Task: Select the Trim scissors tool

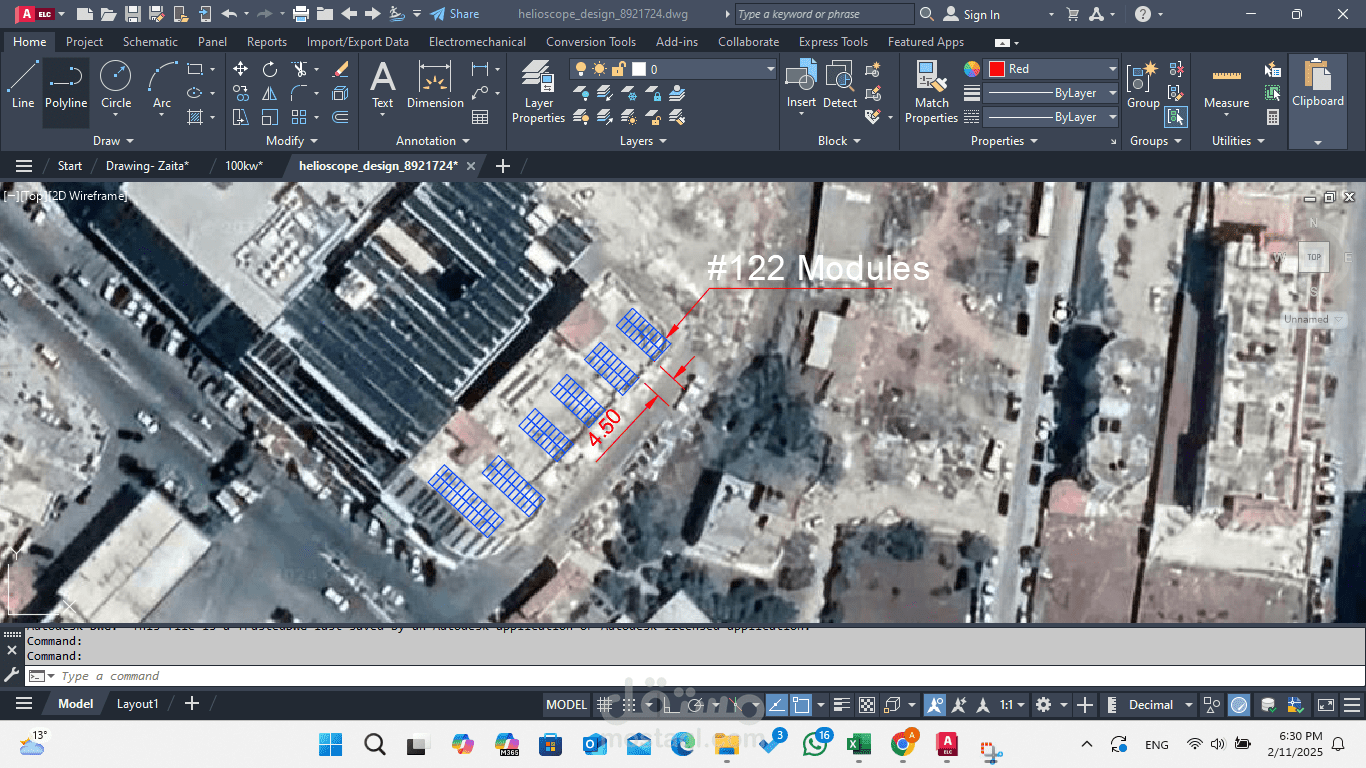Action: (x=299, y=69)
